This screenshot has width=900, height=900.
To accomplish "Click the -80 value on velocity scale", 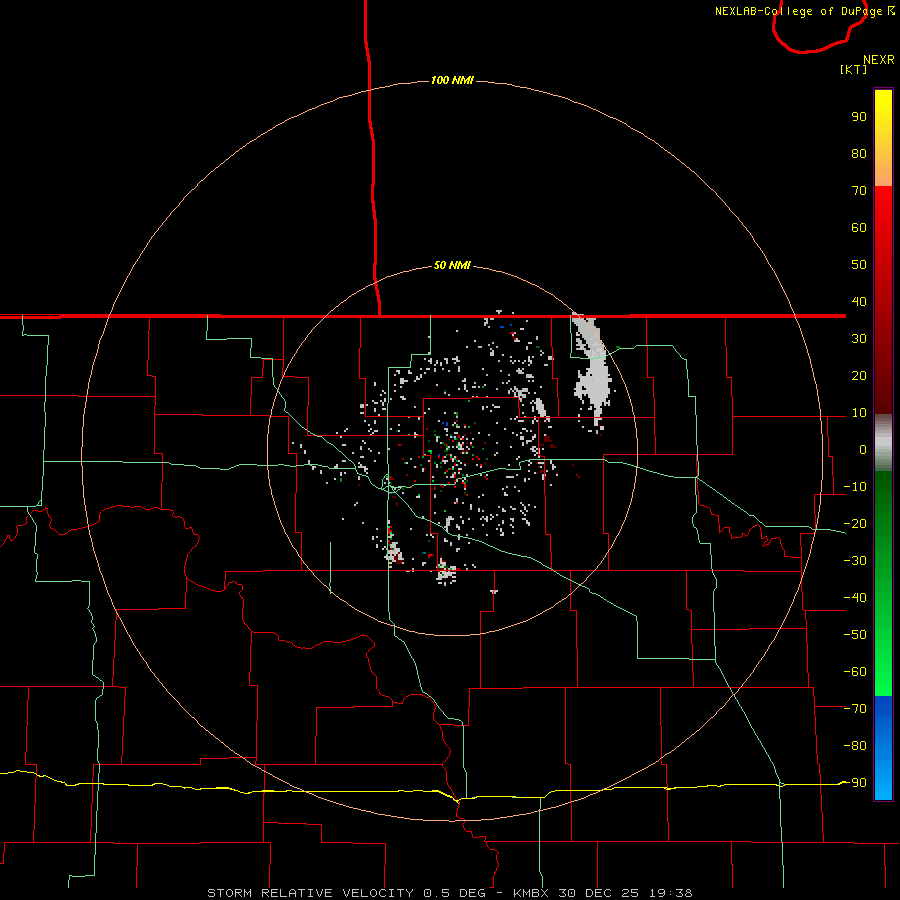I will 855,746.
